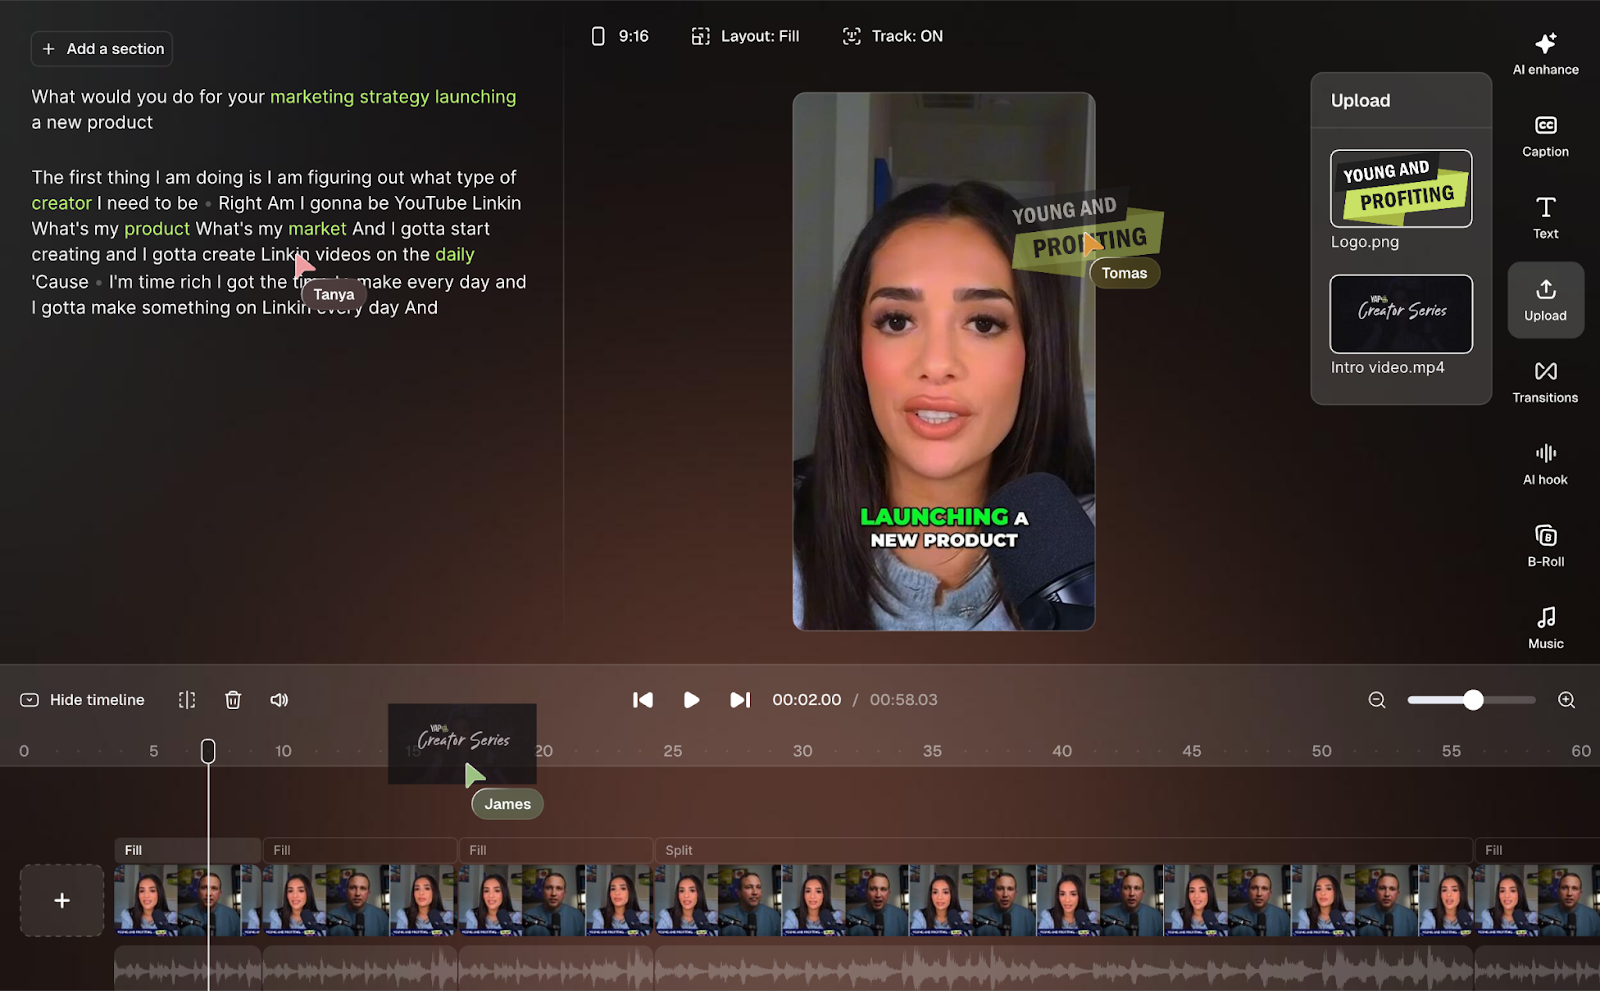Select the Split segment label in timeline
This screenshot has height=991, width=1600.
pos(679,850)
